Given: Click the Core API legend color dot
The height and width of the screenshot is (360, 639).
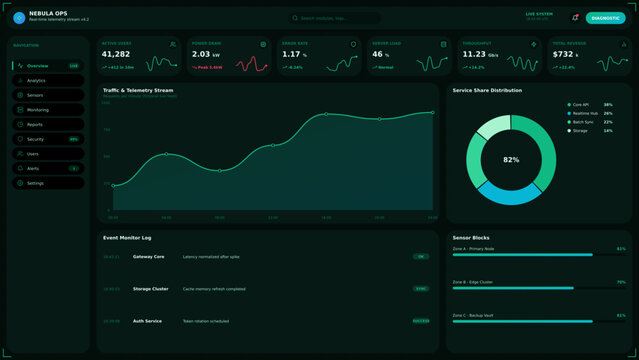Looking at the screenshot, I should point(569,105).
